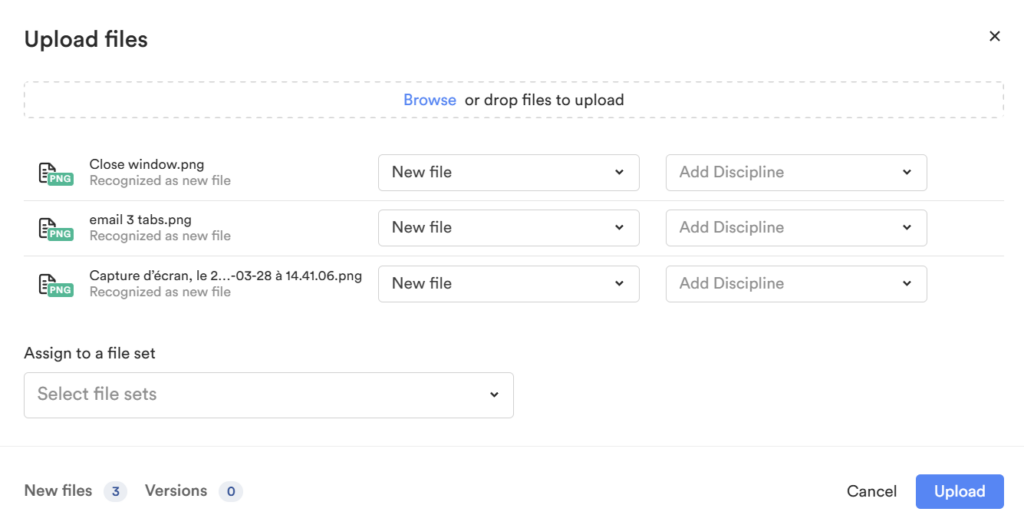Expand Add Discipline for email 3 tabs.png
1024x525 pixels.
[796, 228]
